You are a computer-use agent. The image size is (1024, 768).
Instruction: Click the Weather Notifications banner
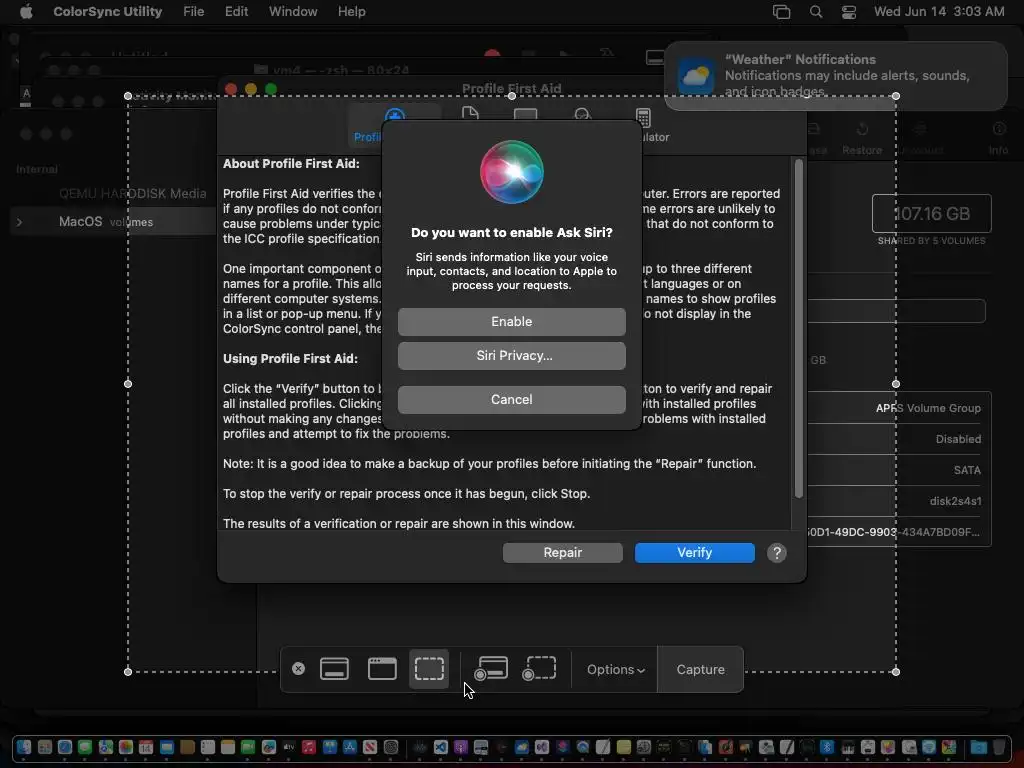click(835, 75)
